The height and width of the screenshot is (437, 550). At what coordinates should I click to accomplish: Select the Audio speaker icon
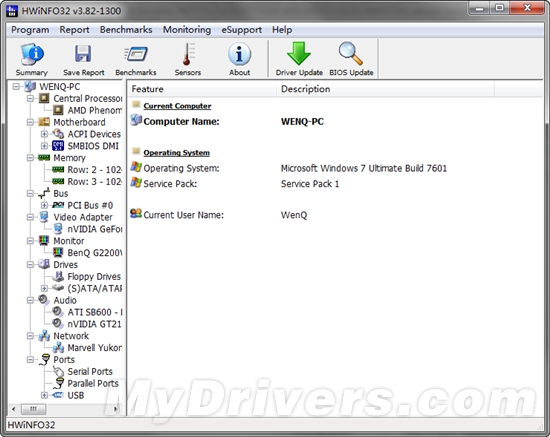click(43, 300)
